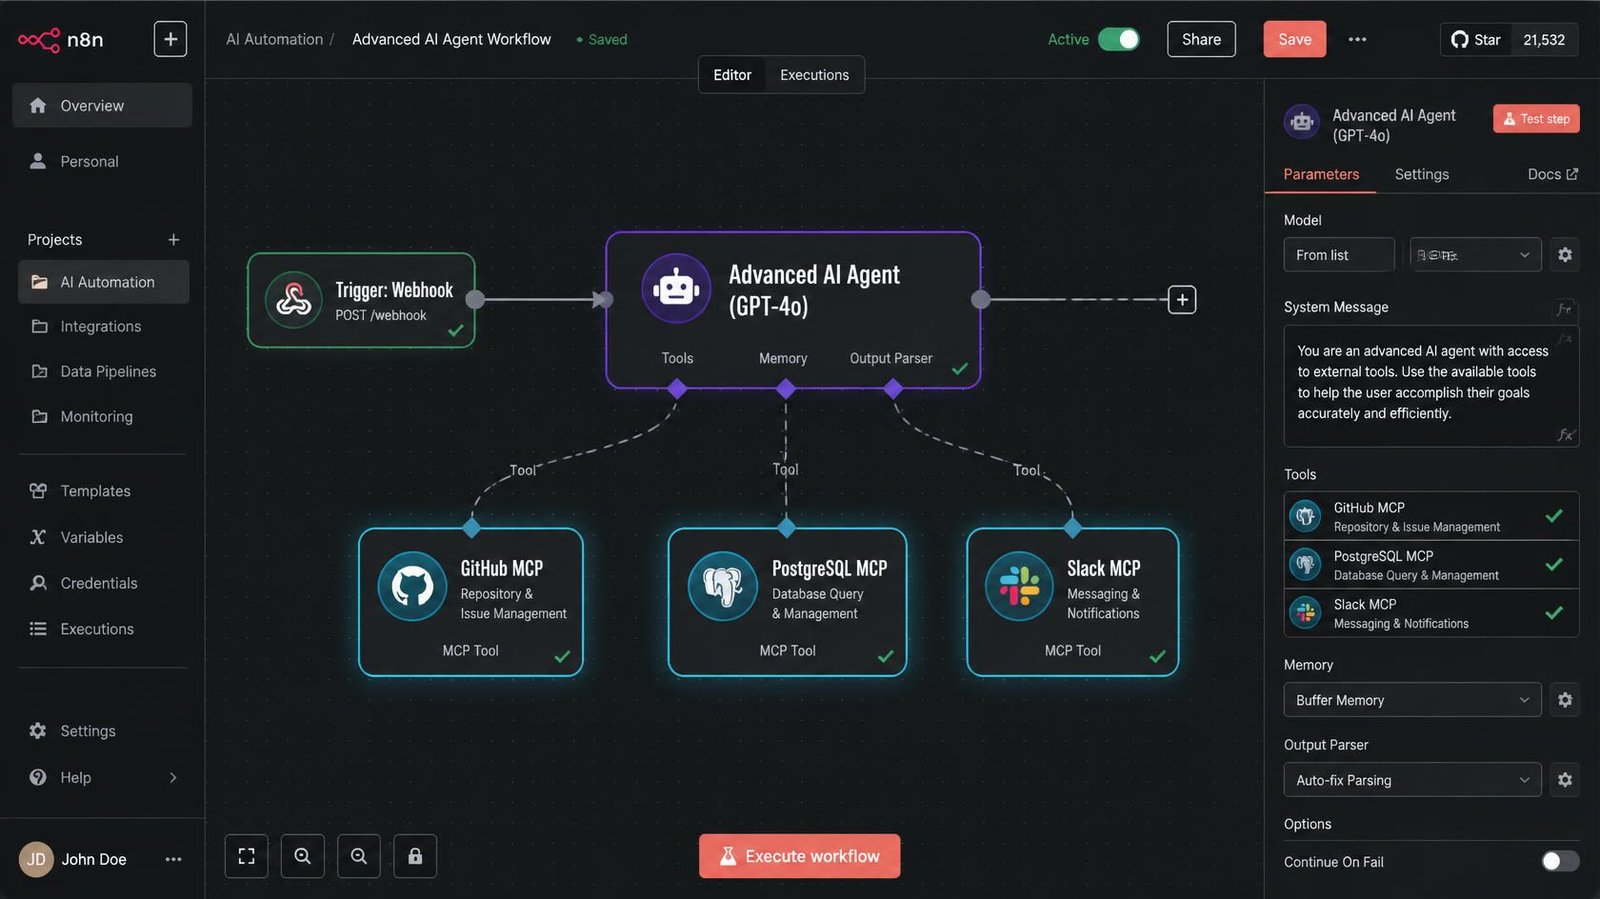Click the elephant icon on the PostgreSQL MCP node
This screenshot has height=899, width=1600.
click(722, 586)
